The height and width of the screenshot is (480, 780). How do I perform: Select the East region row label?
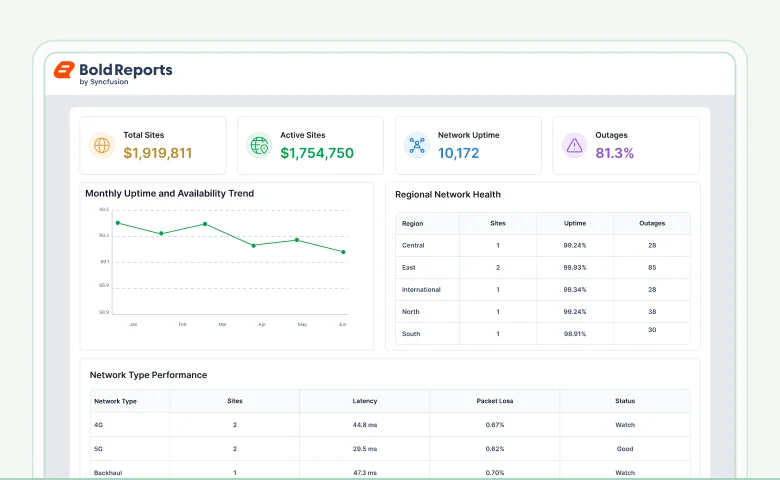tap(408, 268)
